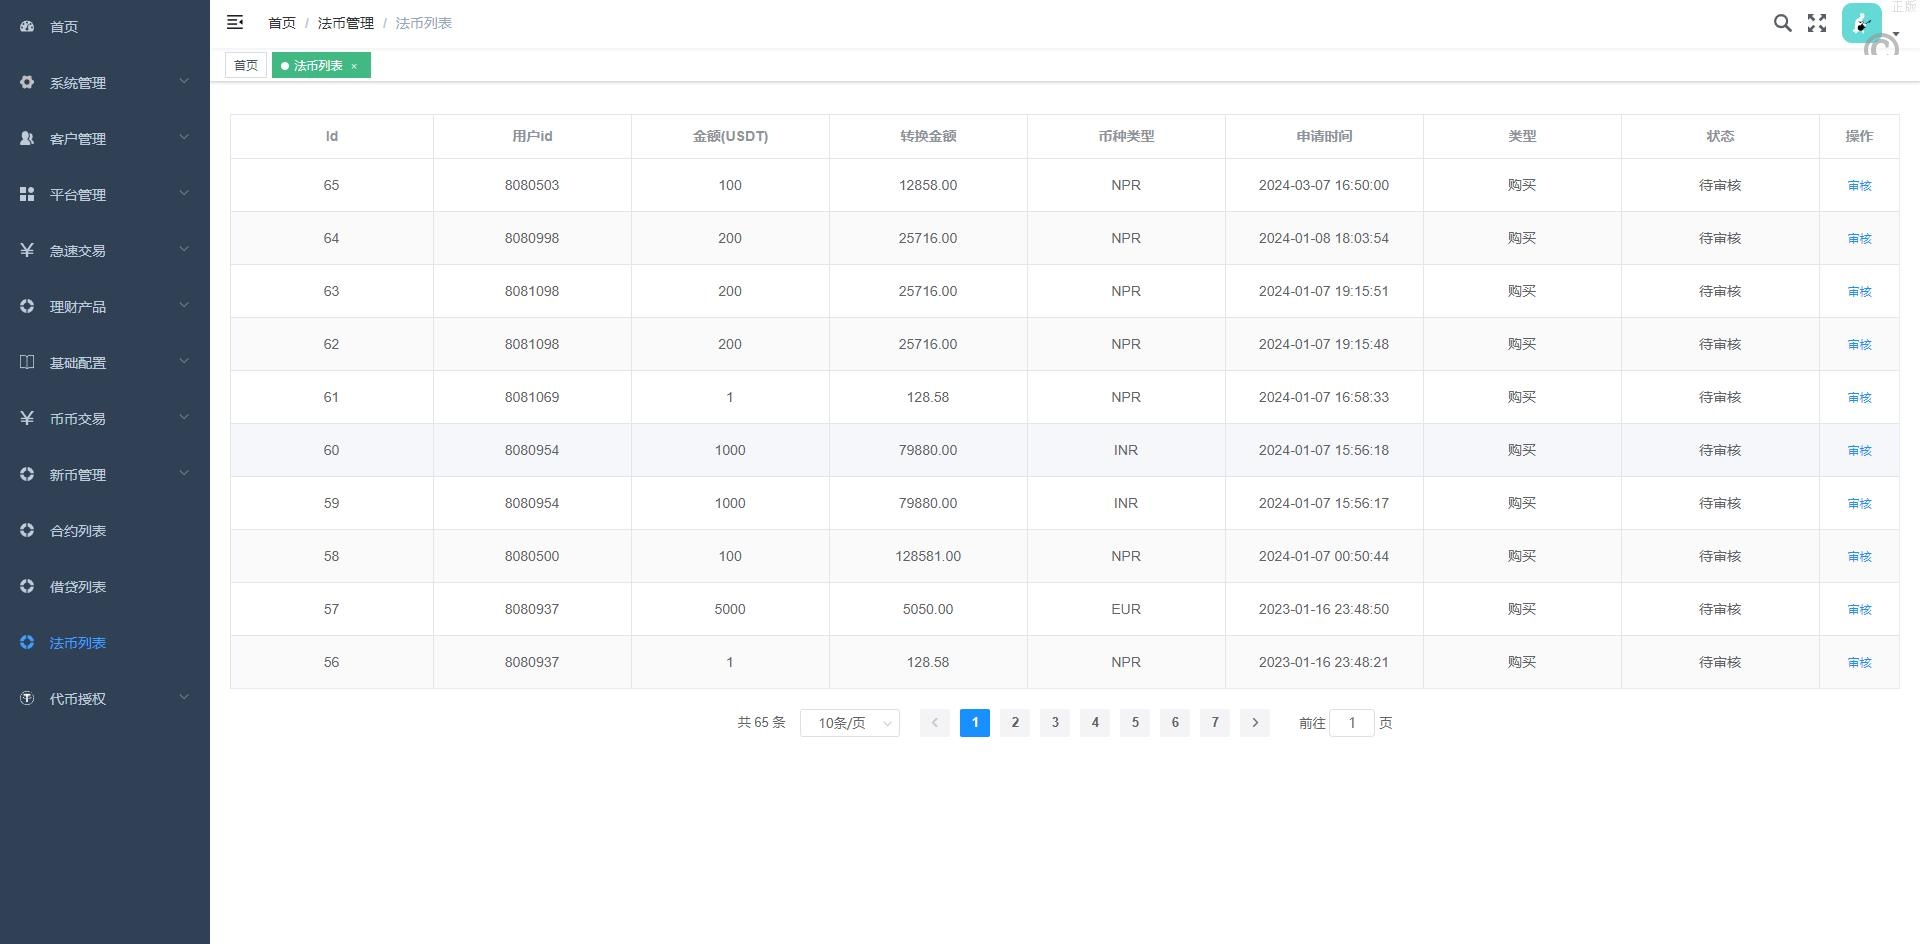The height and width of the screenshot is (944, 1920).
Task: Close the 法币列表 tab with x
Action: pyautogui.click(x=354, y=66)
